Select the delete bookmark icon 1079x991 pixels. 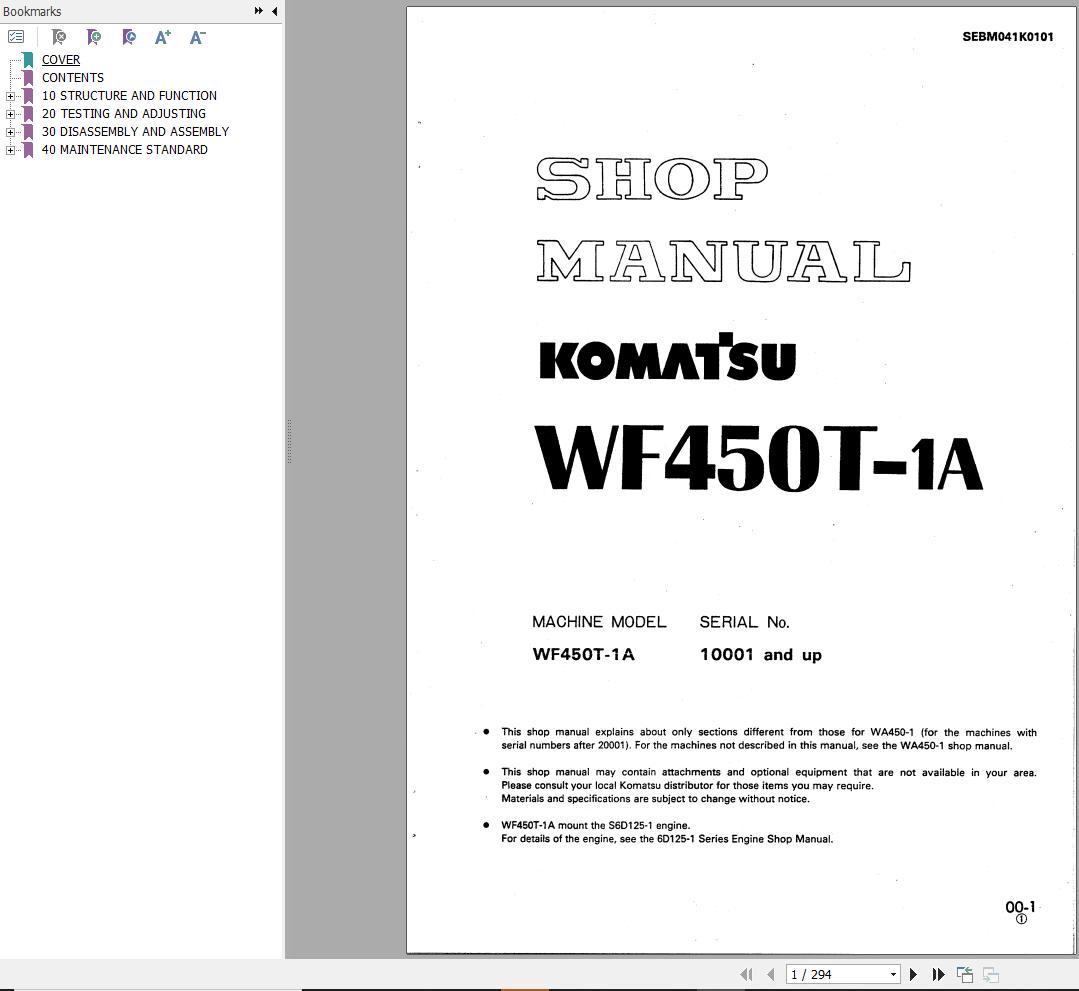click(58, 36)
